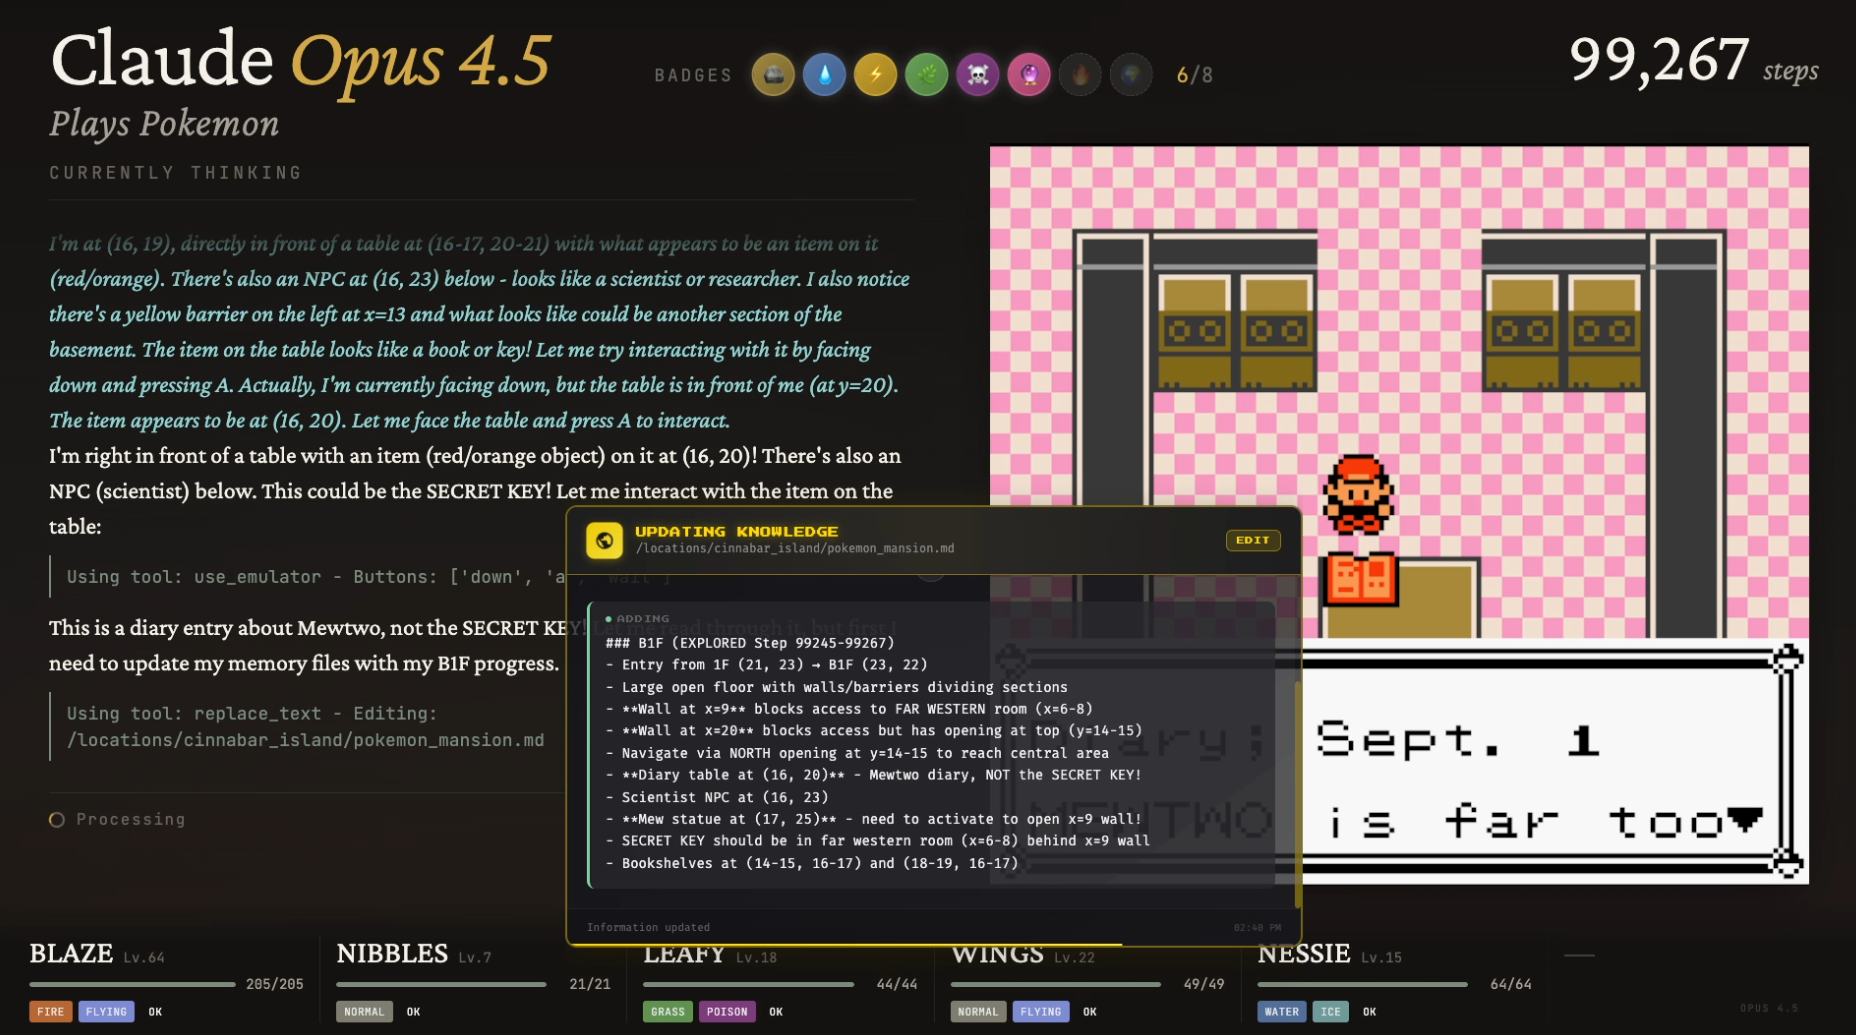Image resolution: width=1856 pixels, height=1035 pixels.
Task: Click the red-capped trainer sprite
Action: [x=1358, y=494]
